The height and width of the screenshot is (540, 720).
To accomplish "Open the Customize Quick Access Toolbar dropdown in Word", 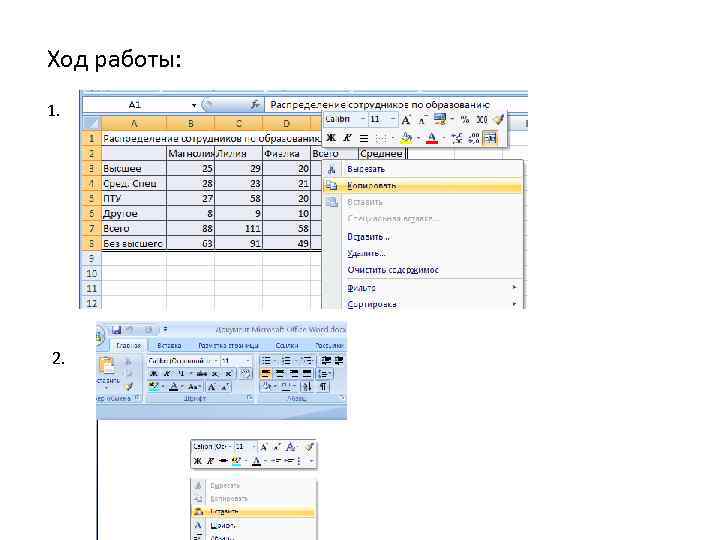I will click(165, 329).
